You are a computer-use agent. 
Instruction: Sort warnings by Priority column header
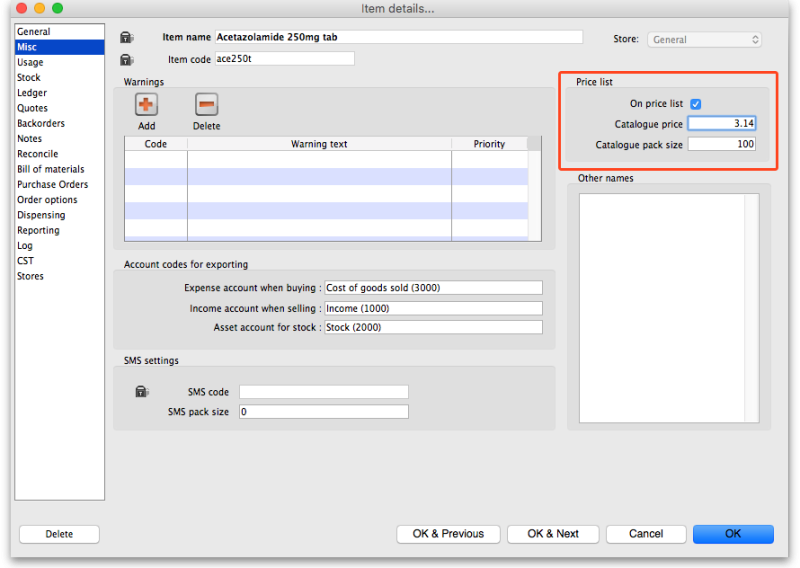[x=489, y=144]
